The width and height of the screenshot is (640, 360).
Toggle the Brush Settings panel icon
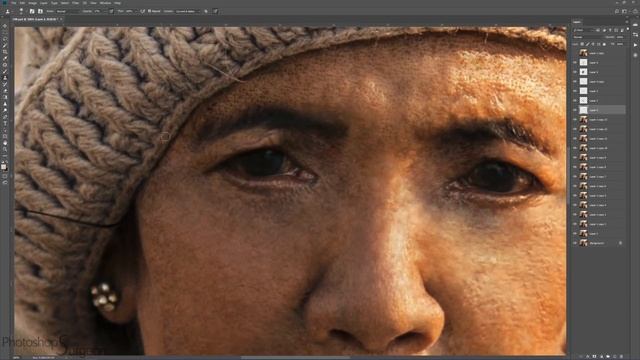[x=32, y=11]
